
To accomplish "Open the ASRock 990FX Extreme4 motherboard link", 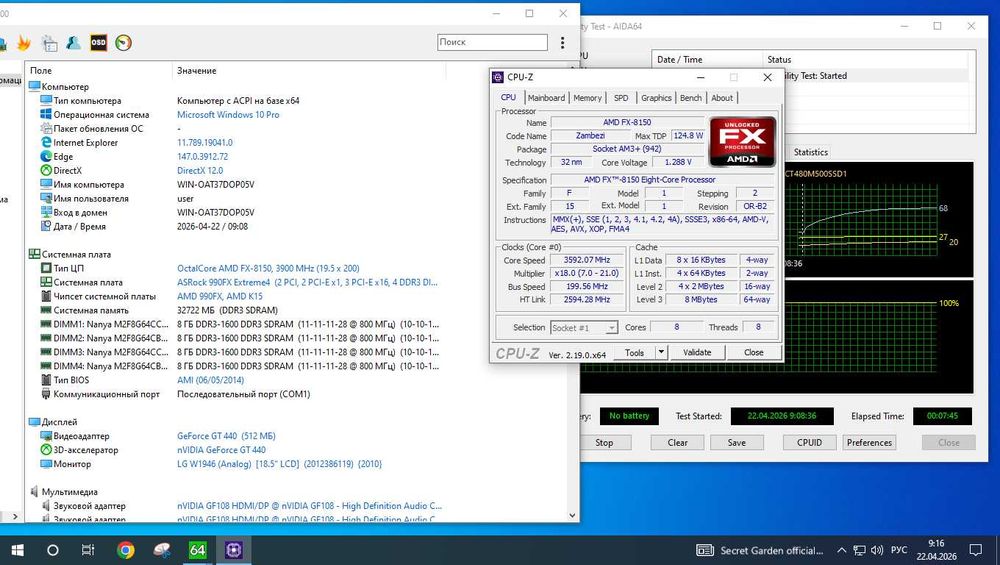I will (x=307, y=282).
